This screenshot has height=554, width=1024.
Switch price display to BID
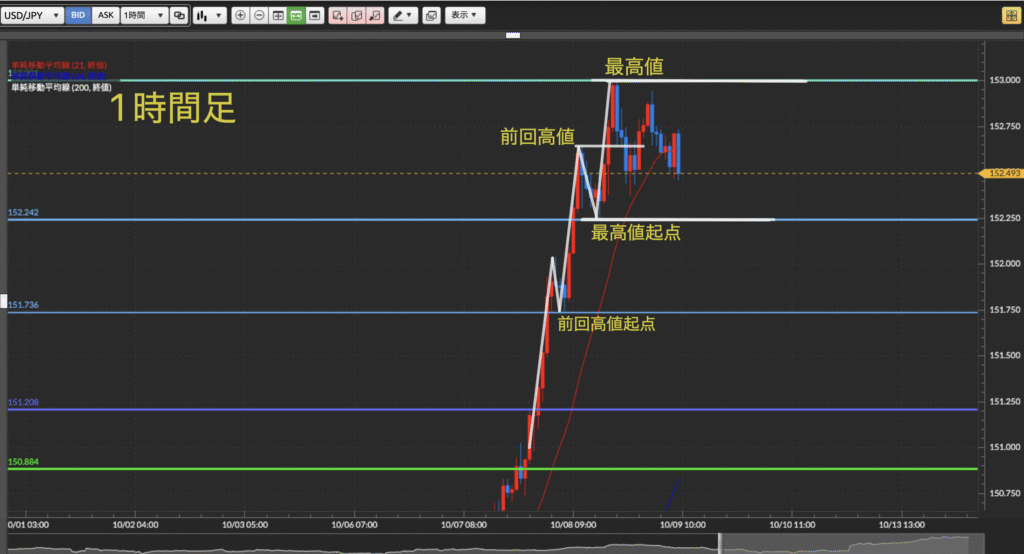78,16
